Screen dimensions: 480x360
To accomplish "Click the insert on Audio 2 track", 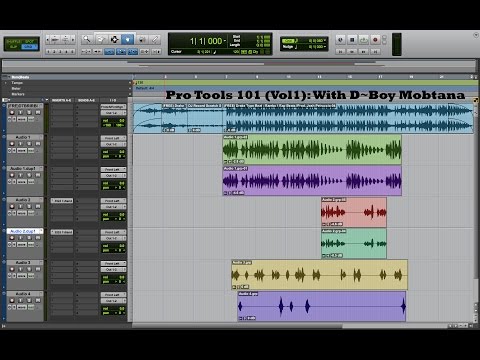I will click(x=62, y=201).
